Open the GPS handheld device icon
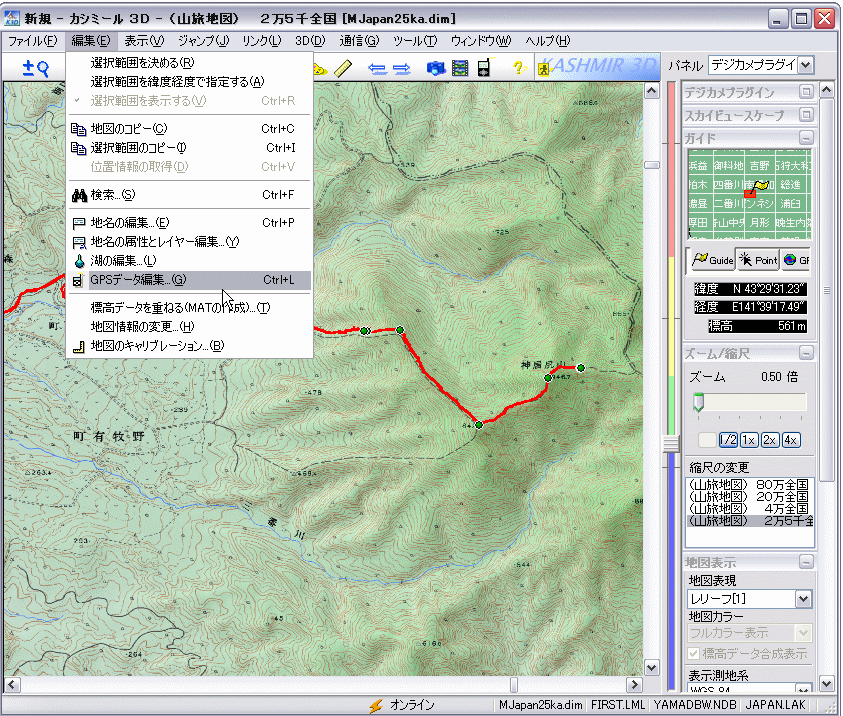843x716 pixels. coord(484,68)
